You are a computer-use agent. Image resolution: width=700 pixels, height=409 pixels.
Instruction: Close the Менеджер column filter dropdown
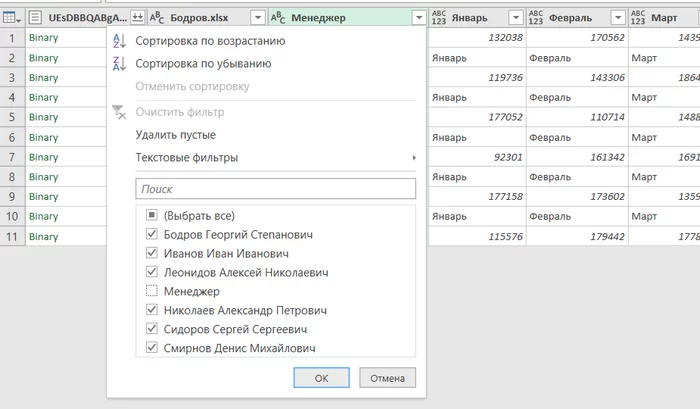click(419, 18)
